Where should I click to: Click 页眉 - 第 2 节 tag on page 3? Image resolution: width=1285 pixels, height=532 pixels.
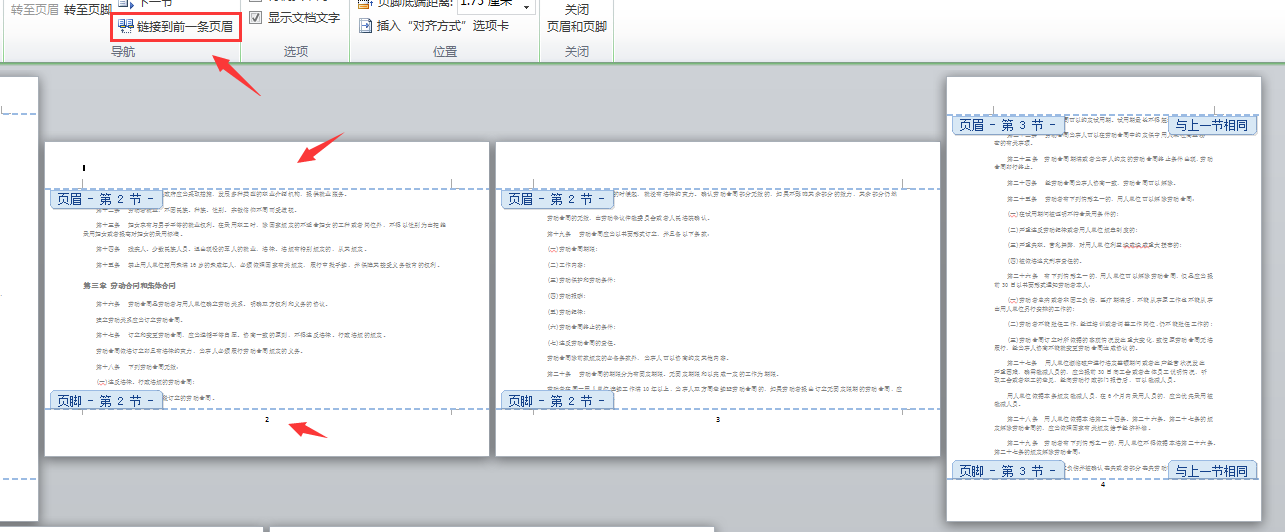pyautogui.click(x=558, y=199)
